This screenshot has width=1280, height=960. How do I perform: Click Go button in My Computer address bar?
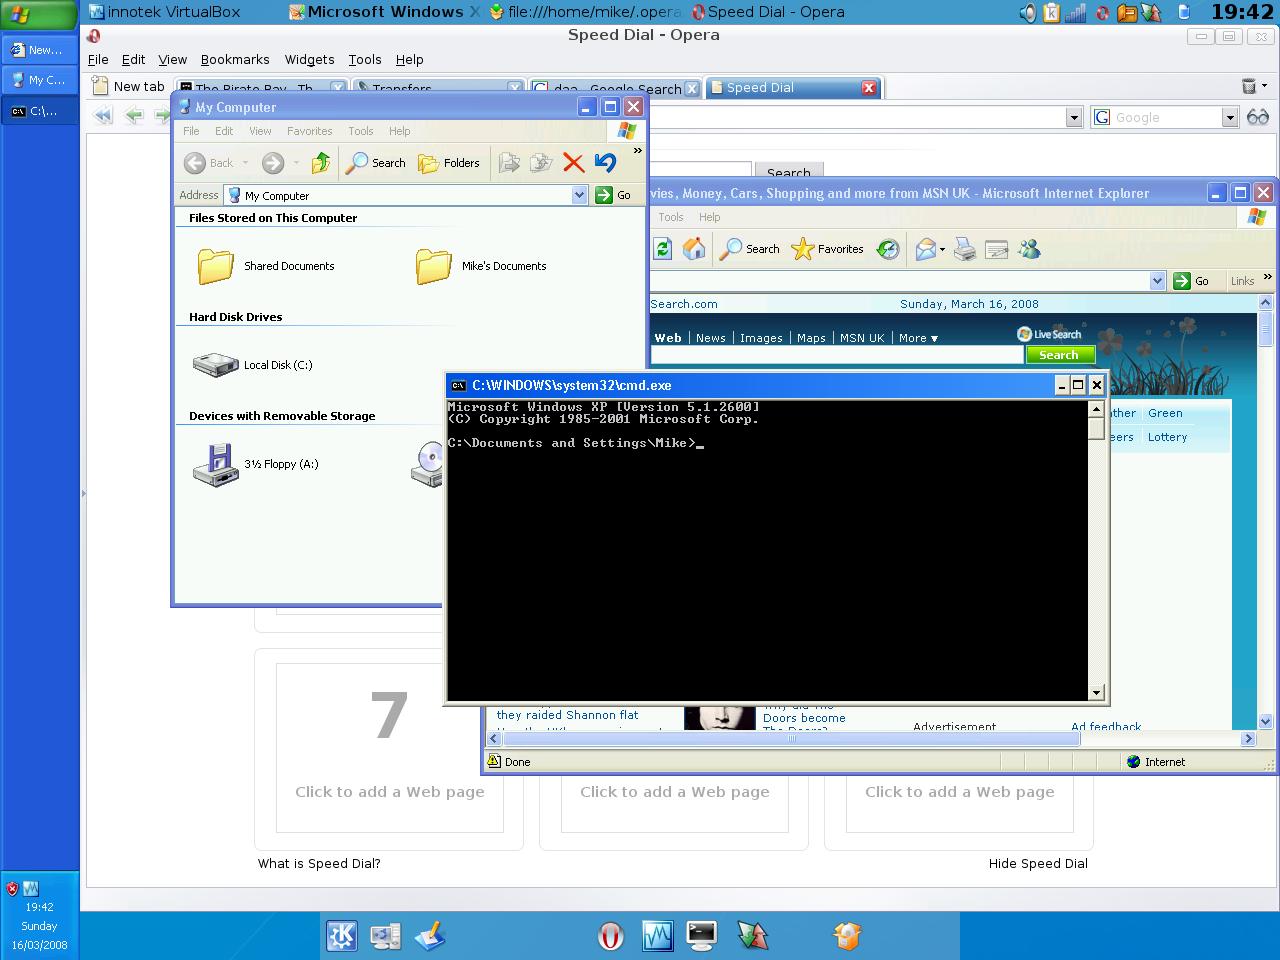click(x=614, y=195)
